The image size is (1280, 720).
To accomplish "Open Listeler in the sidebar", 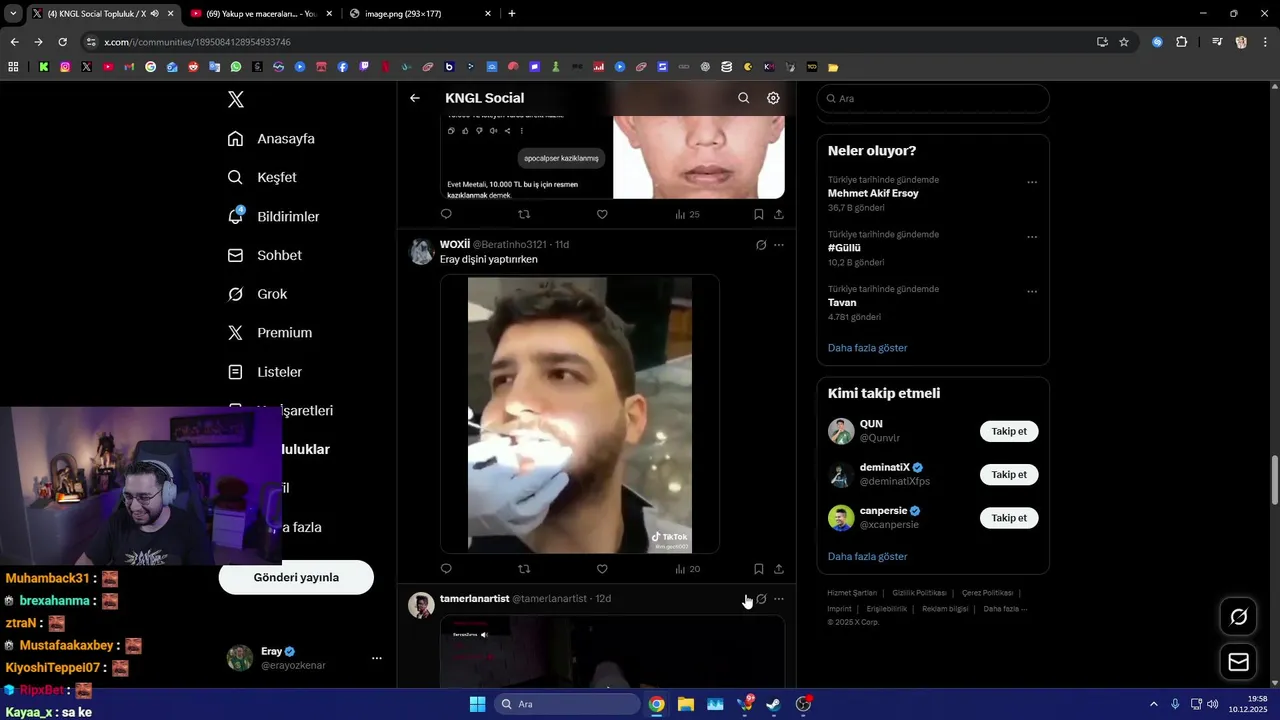I will [x=264, y=372].
